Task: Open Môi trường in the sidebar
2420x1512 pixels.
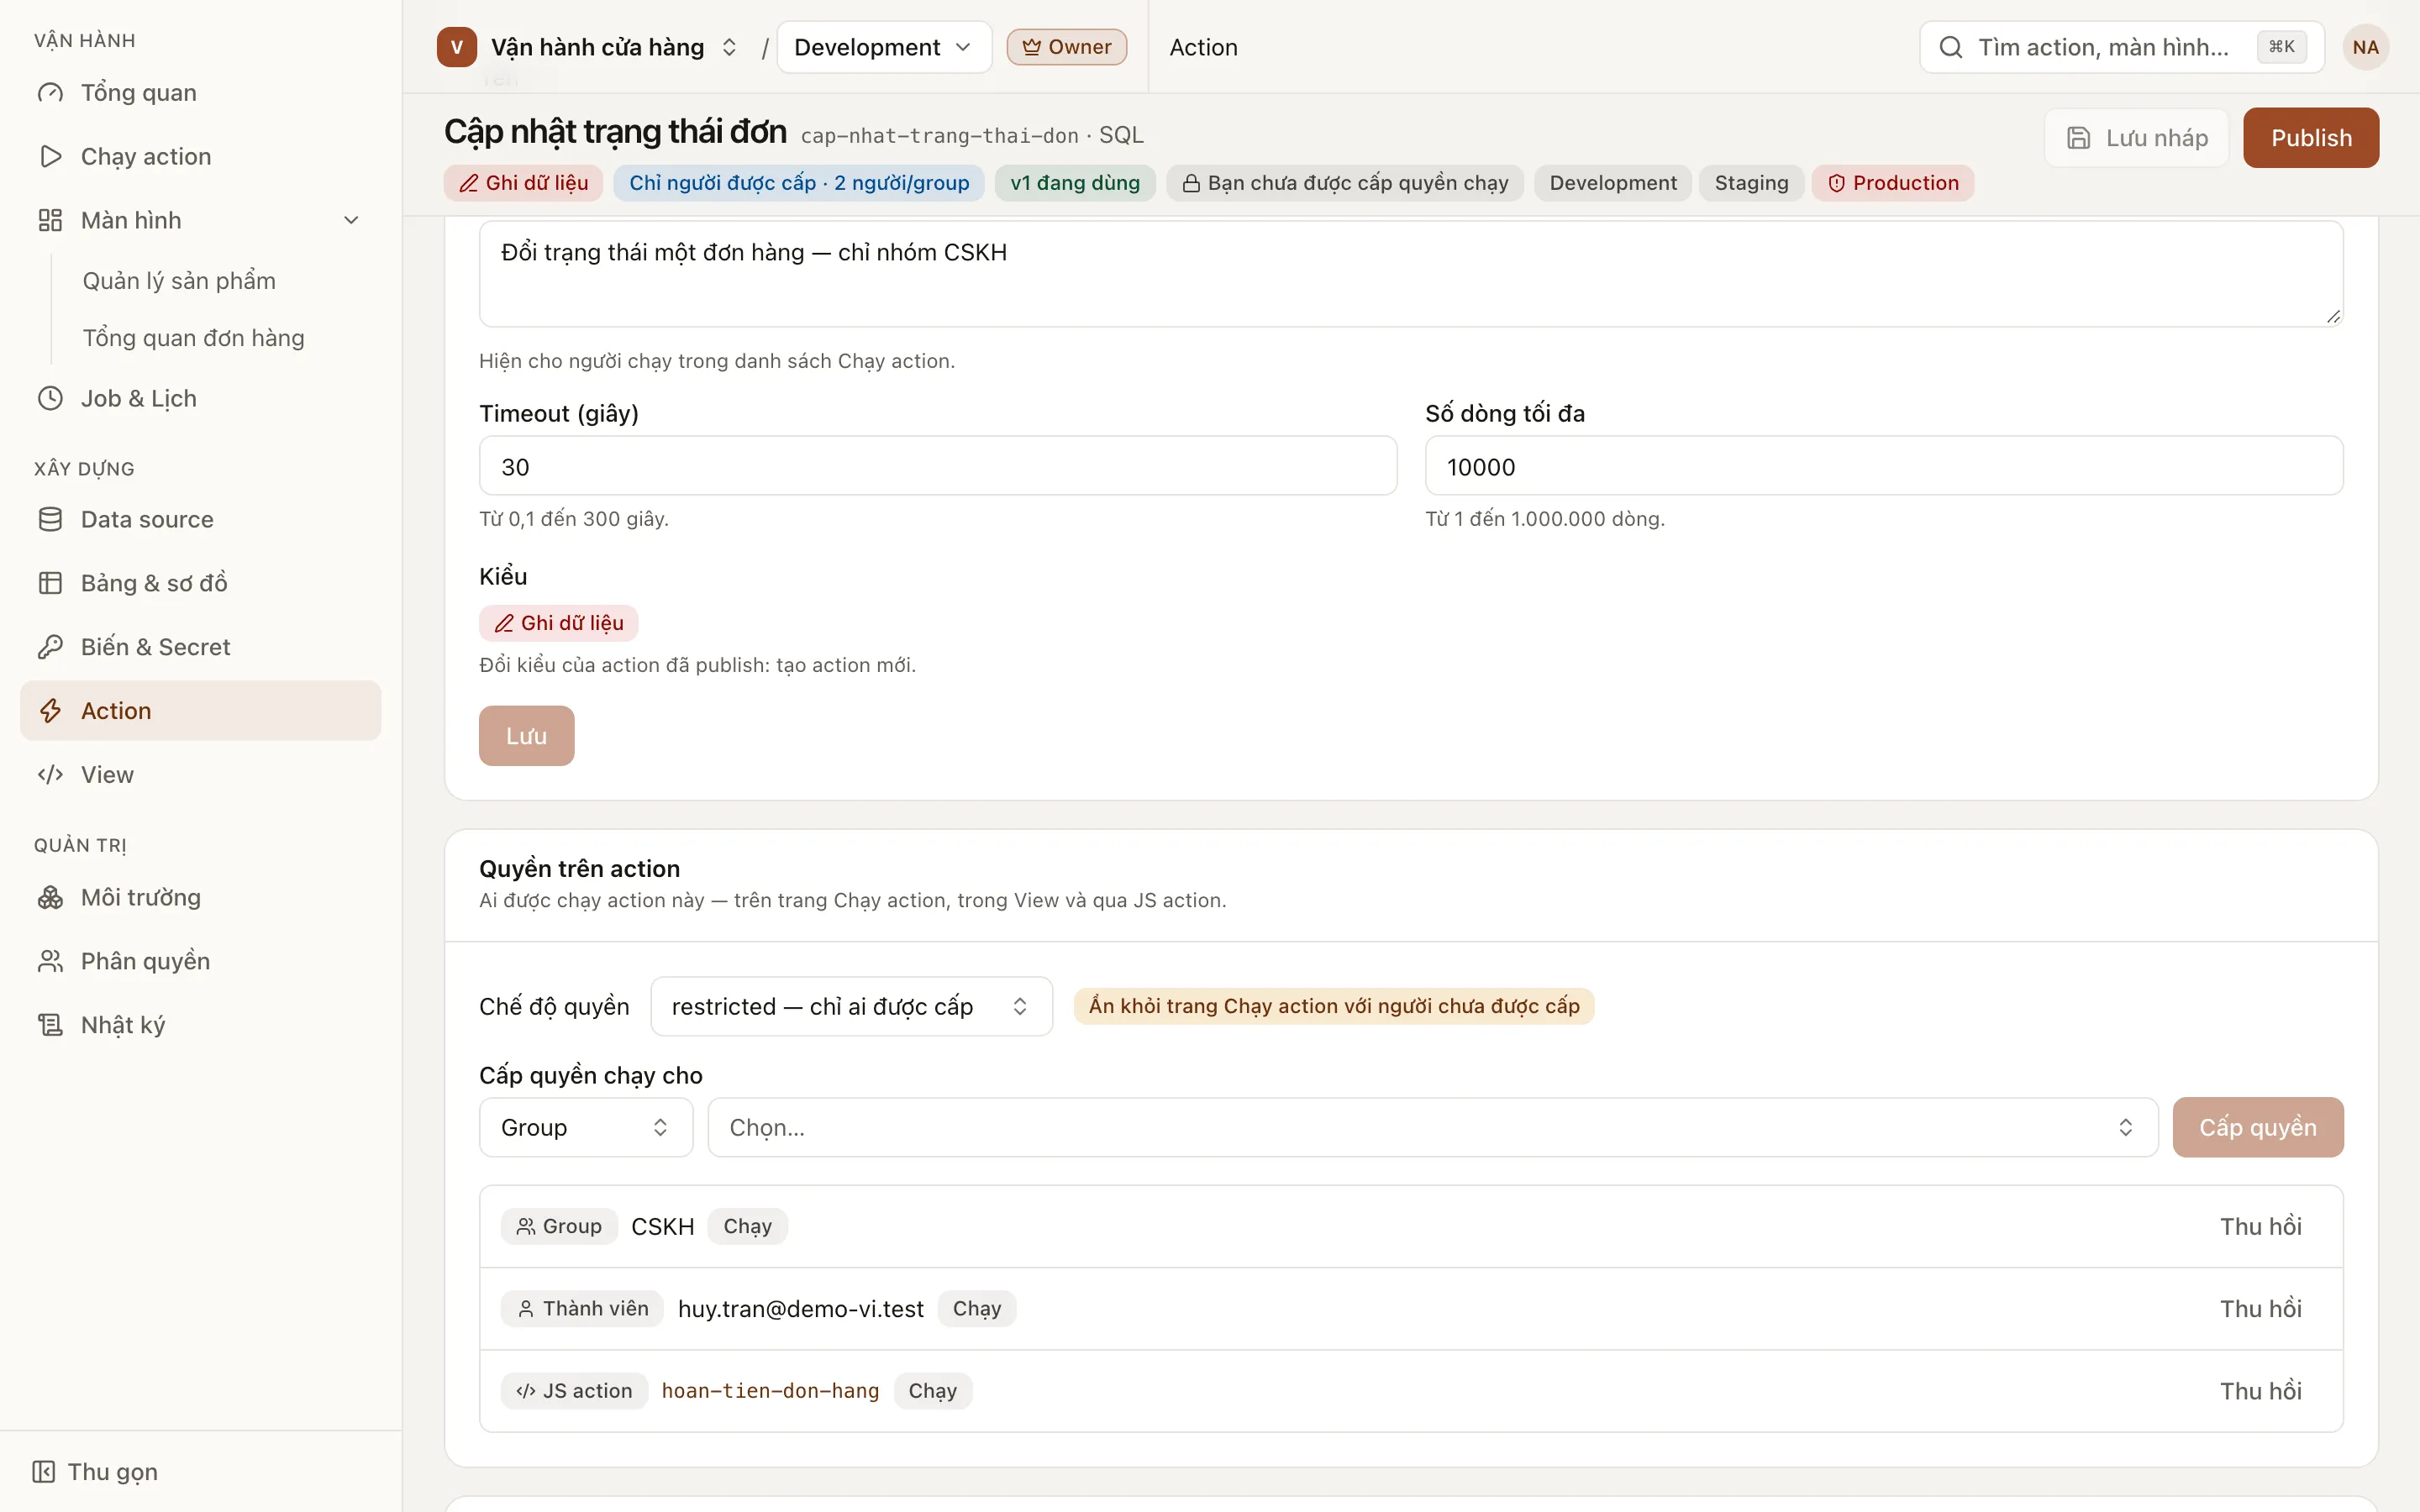Action: (200, 897)
